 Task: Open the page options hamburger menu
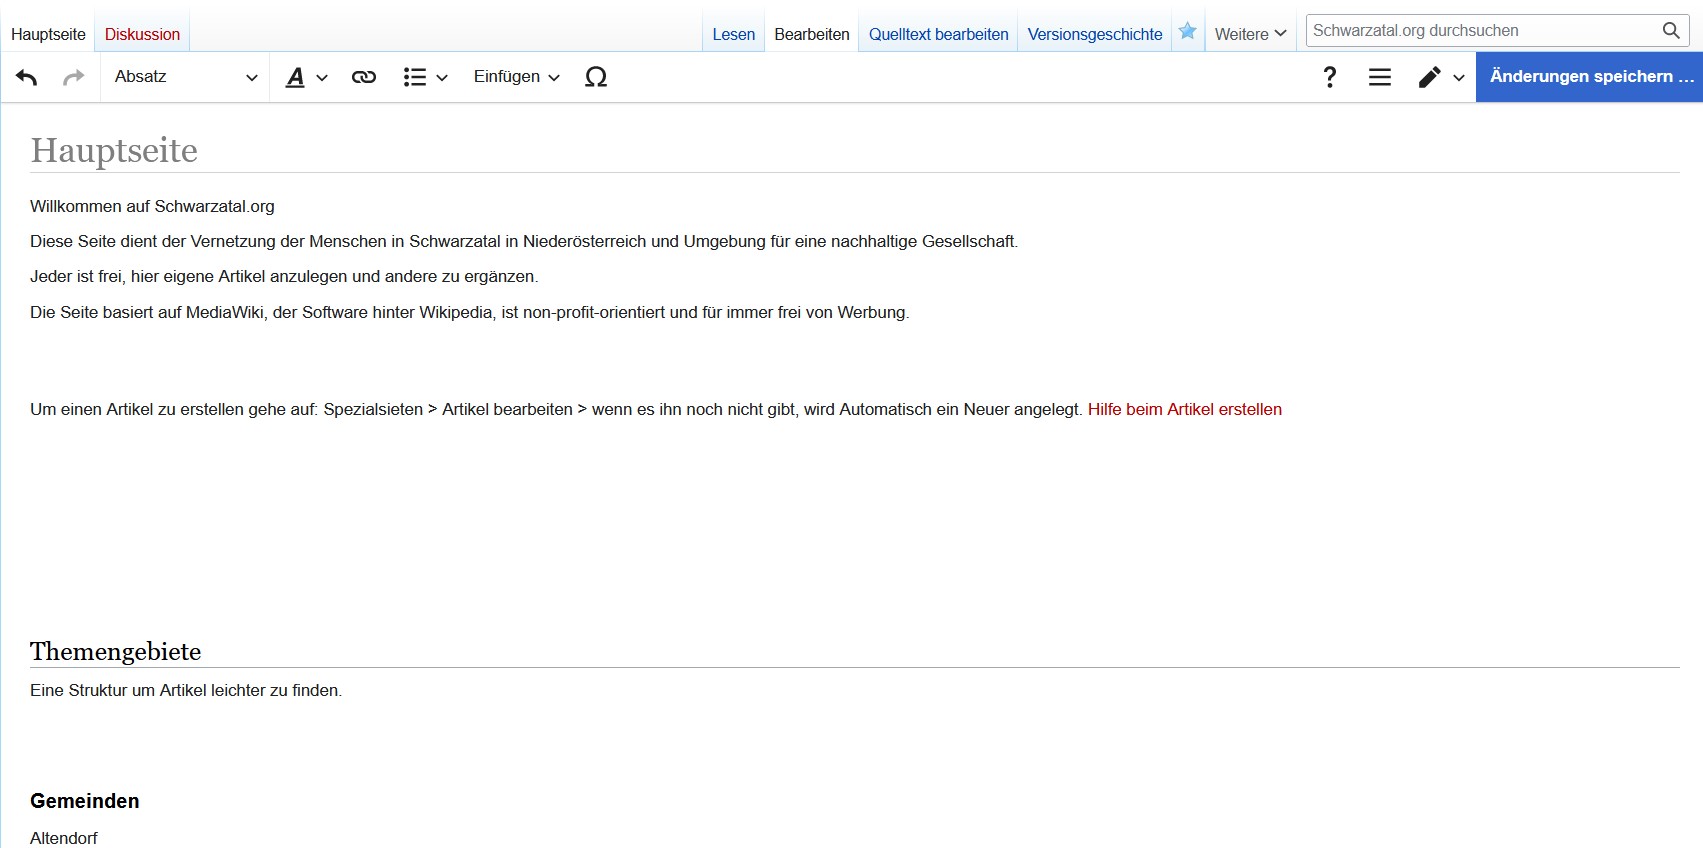pos(1380,77)
